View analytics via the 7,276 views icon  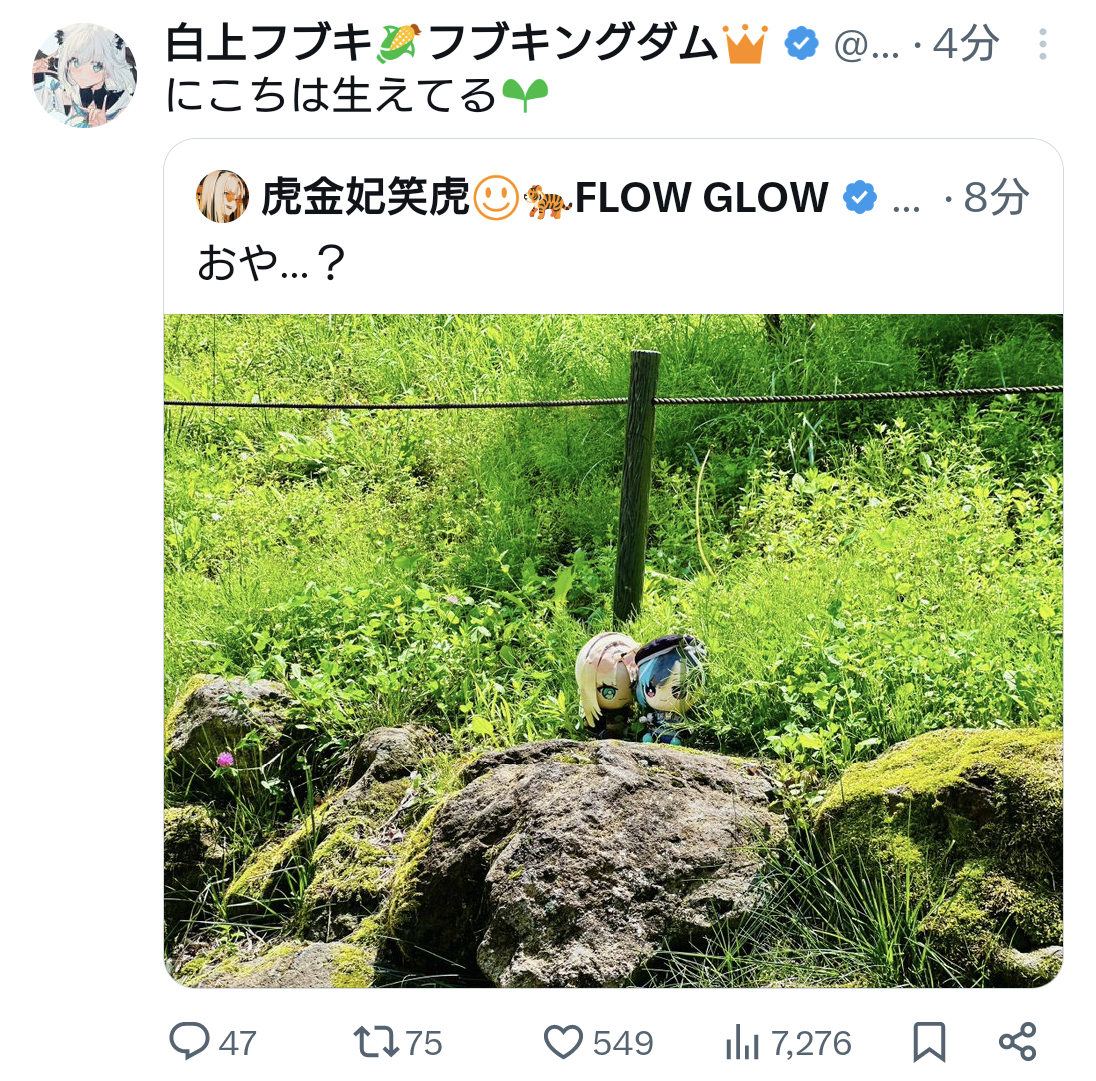742,1042
